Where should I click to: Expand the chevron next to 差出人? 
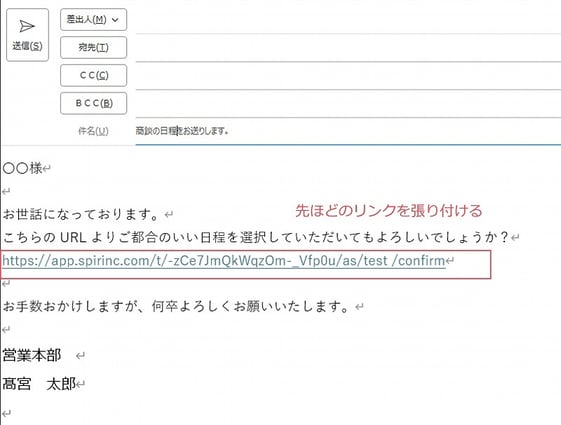pyautogui.click(x=115, y=20)
